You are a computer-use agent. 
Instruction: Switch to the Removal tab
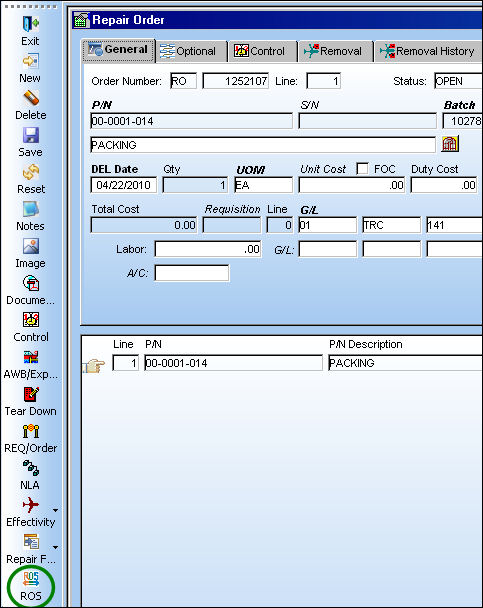click(x=335, y=51)
